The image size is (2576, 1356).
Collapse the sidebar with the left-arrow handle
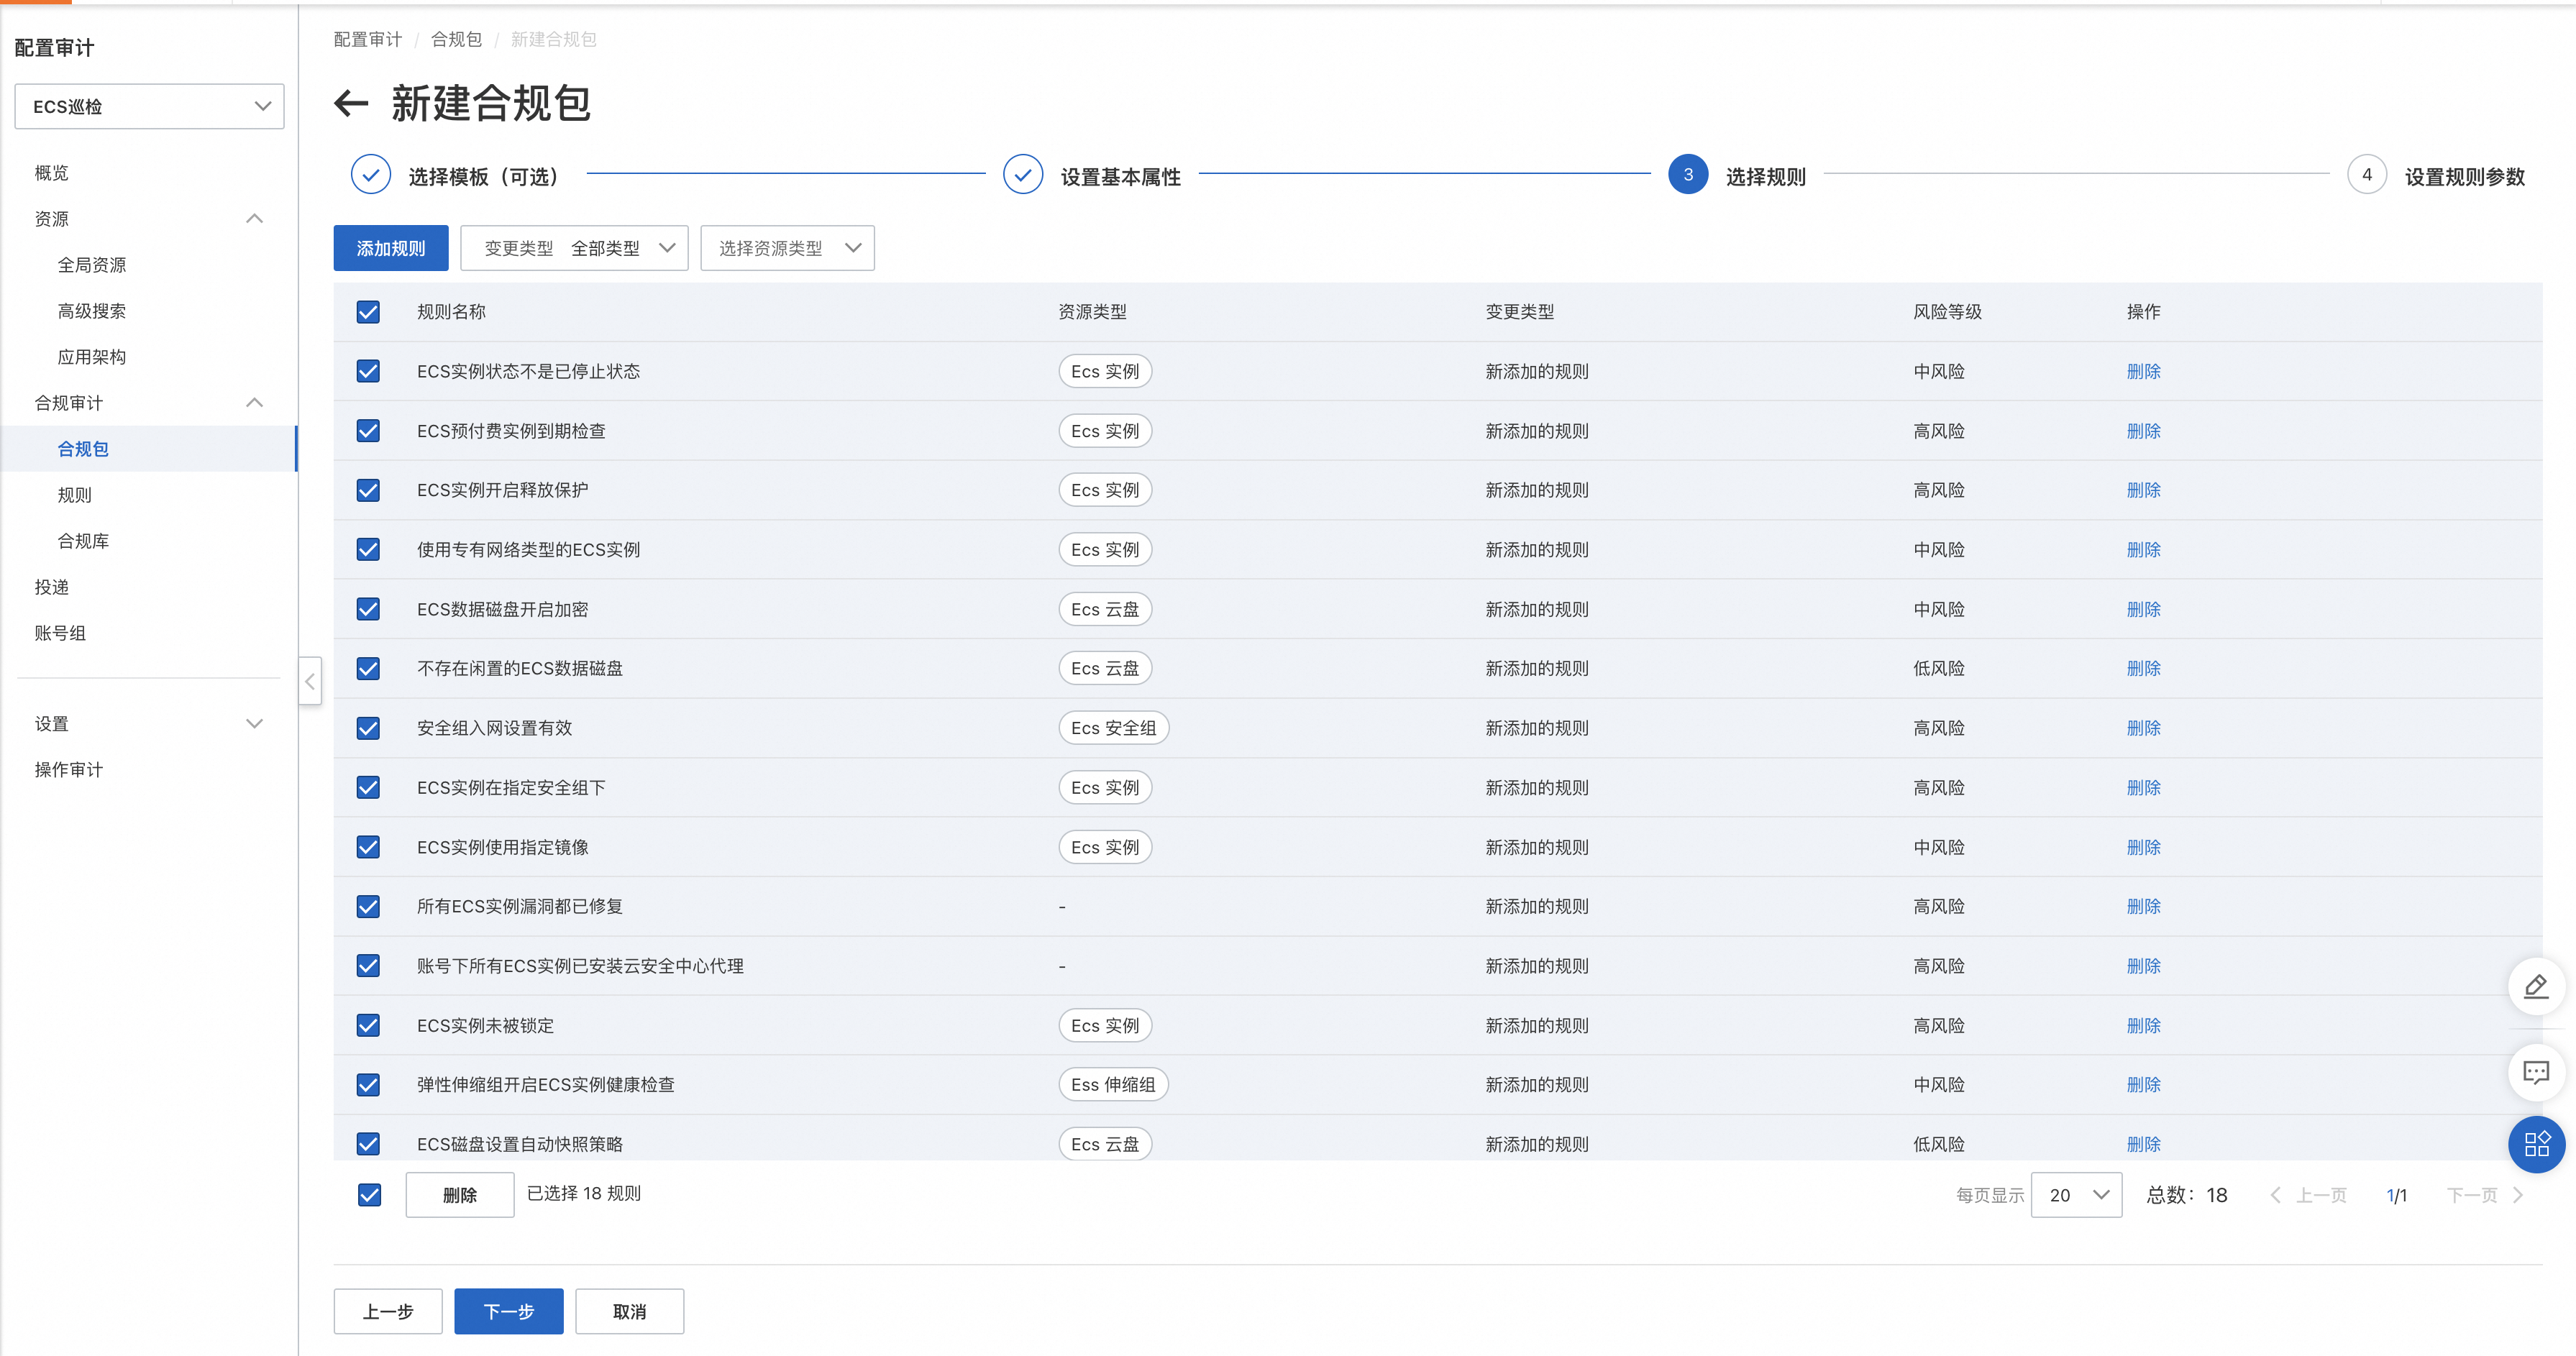tap(310, 681)
